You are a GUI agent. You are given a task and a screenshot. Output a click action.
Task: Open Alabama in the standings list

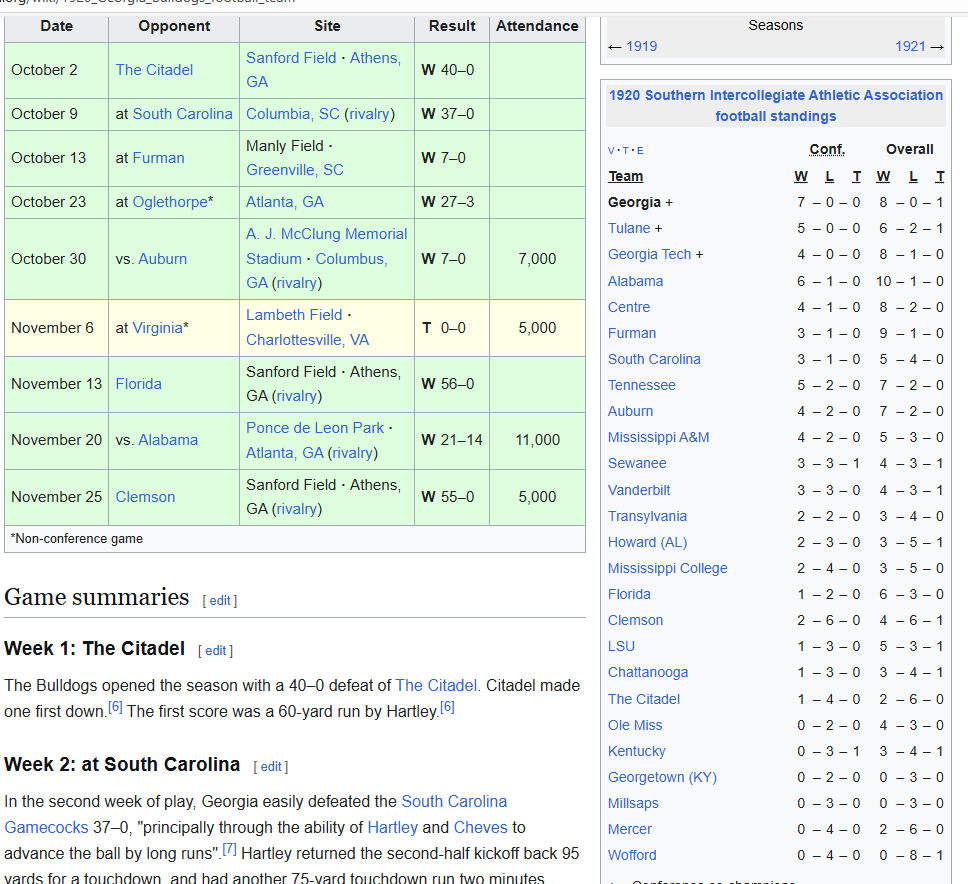click(635, 281)
